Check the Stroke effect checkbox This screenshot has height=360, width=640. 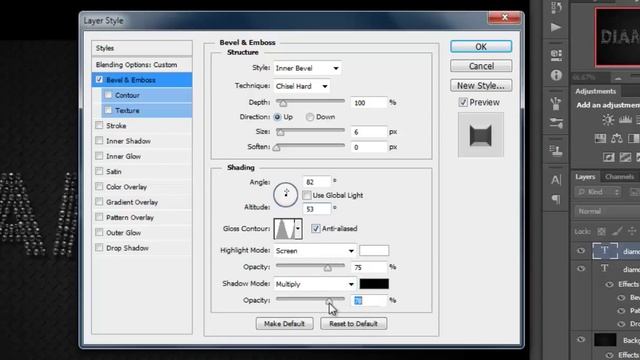pyautogui.click(x=99, y=125)
